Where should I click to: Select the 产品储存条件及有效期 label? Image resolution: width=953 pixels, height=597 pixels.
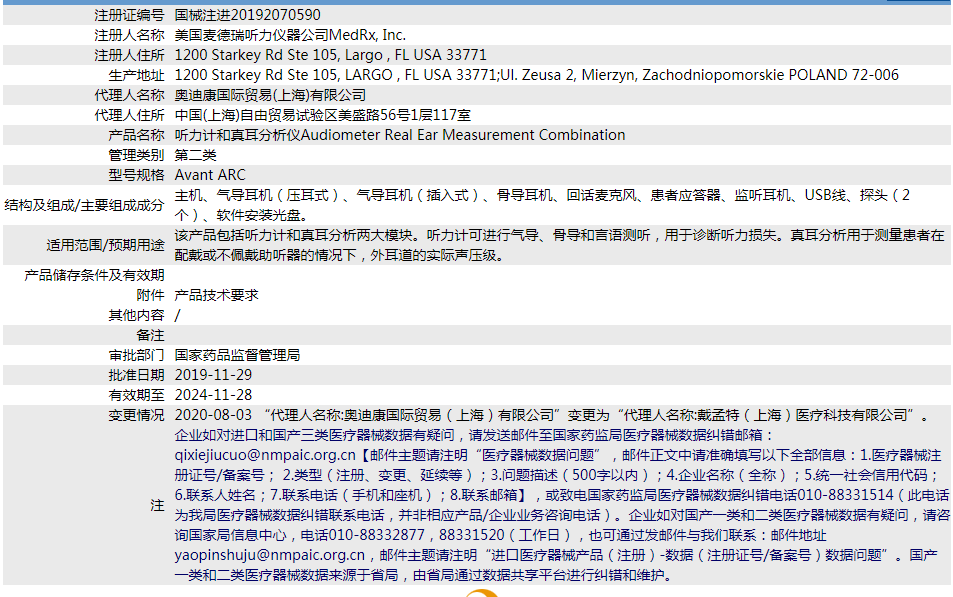94,275
